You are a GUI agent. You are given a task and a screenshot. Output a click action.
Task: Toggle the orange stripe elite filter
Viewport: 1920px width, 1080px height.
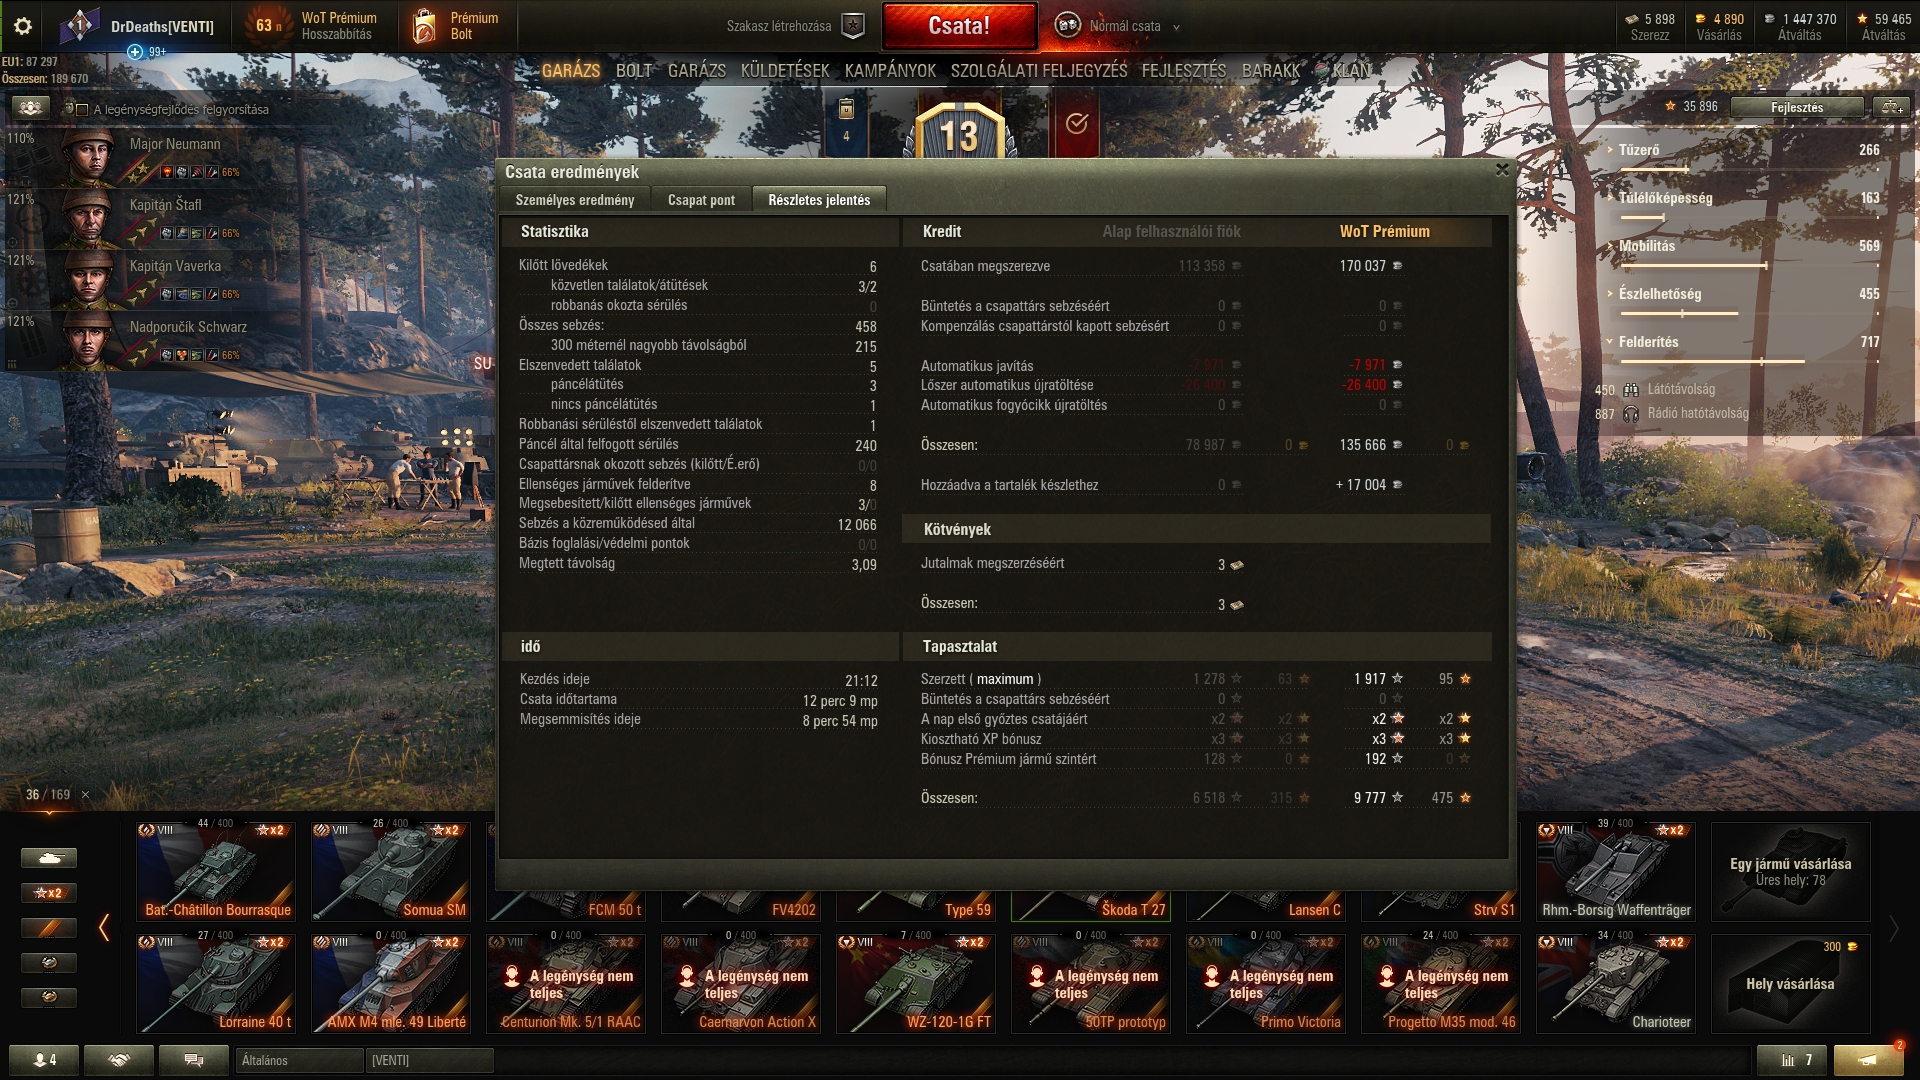(x=49, y=928)
